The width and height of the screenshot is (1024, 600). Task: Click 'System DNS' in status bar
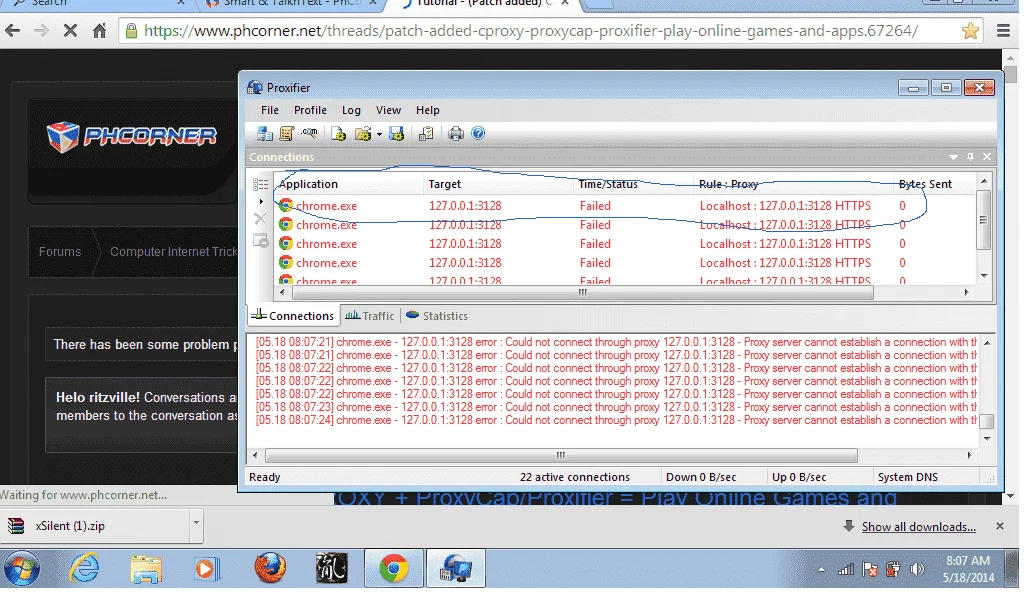[909, 478]
